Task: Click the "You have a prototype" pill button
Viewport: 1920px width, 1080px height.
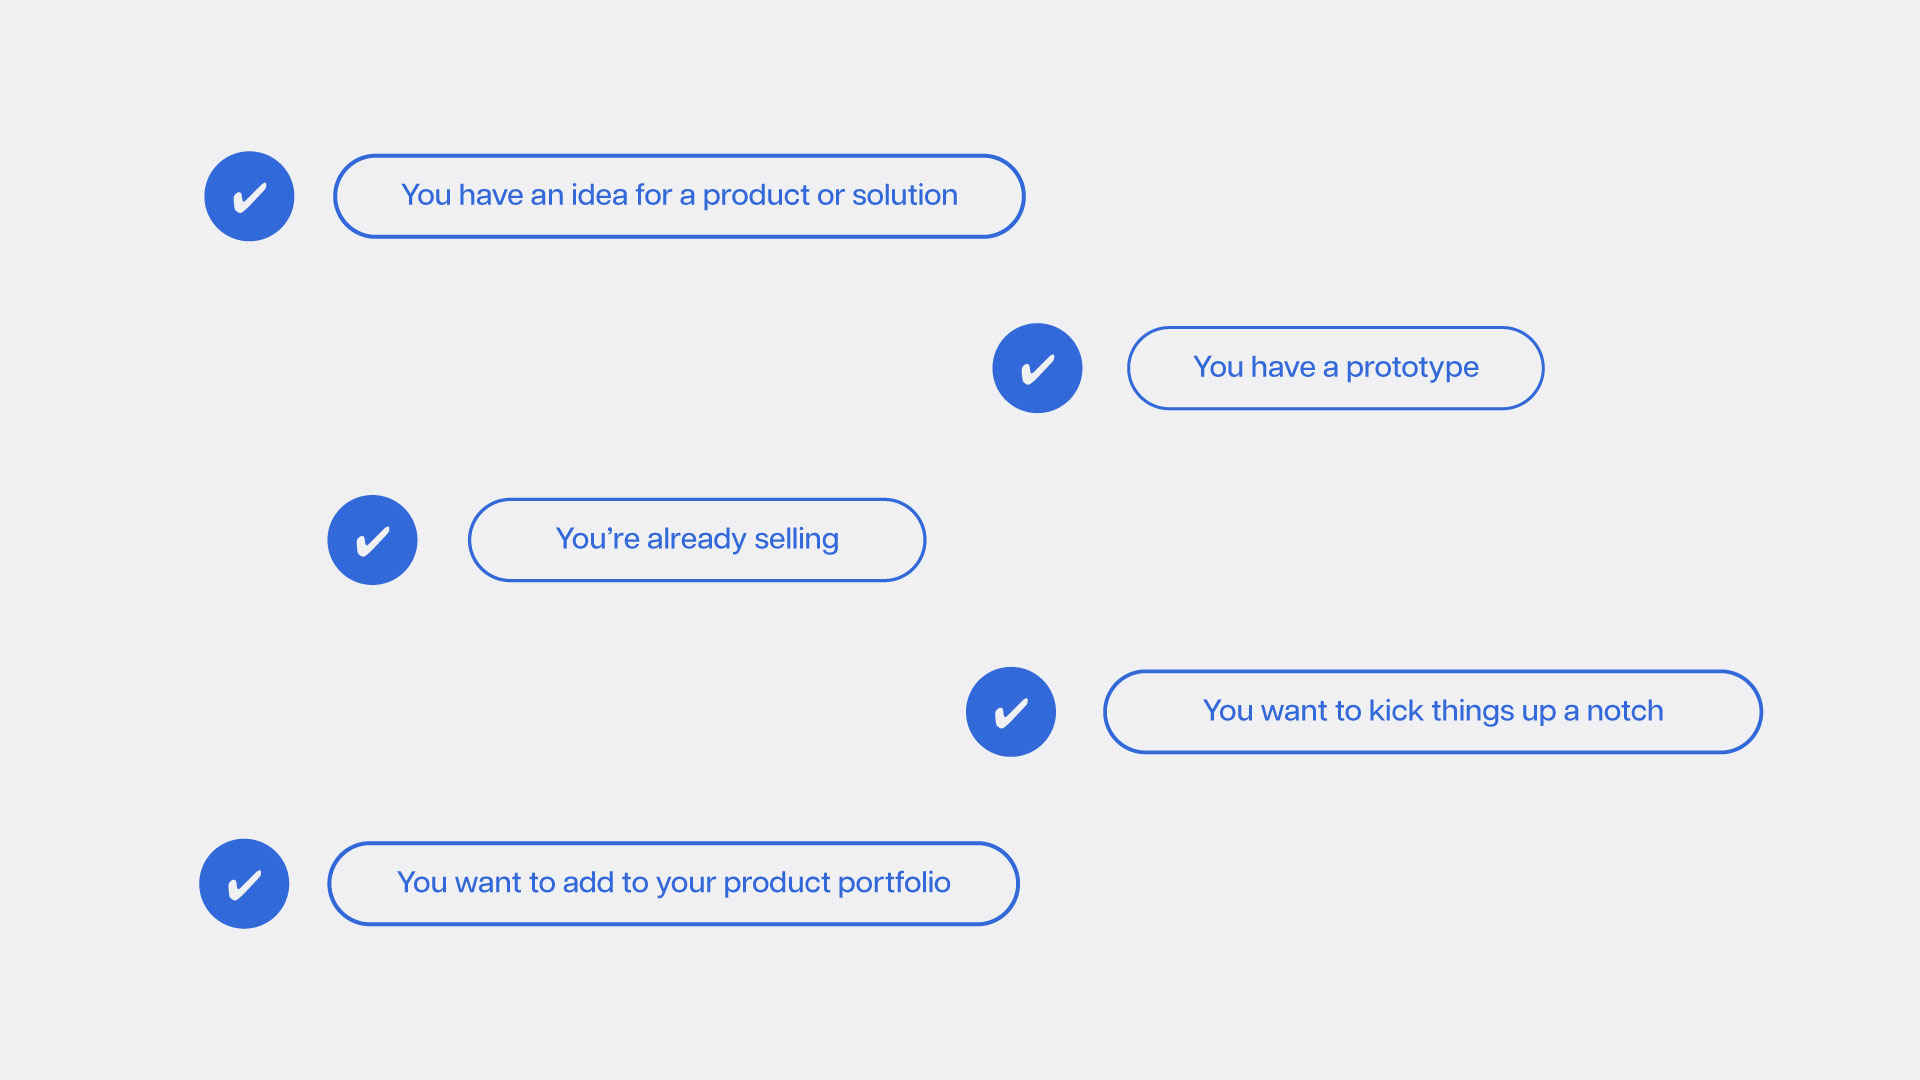Action: pyautogui.click(x=1336, y=368)
